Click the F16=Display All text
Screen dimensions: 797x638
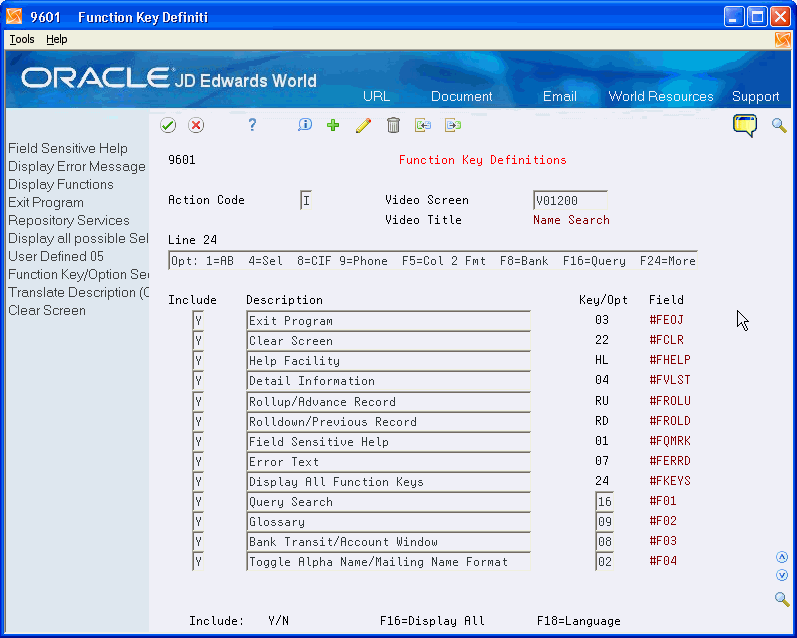[432, 621]
